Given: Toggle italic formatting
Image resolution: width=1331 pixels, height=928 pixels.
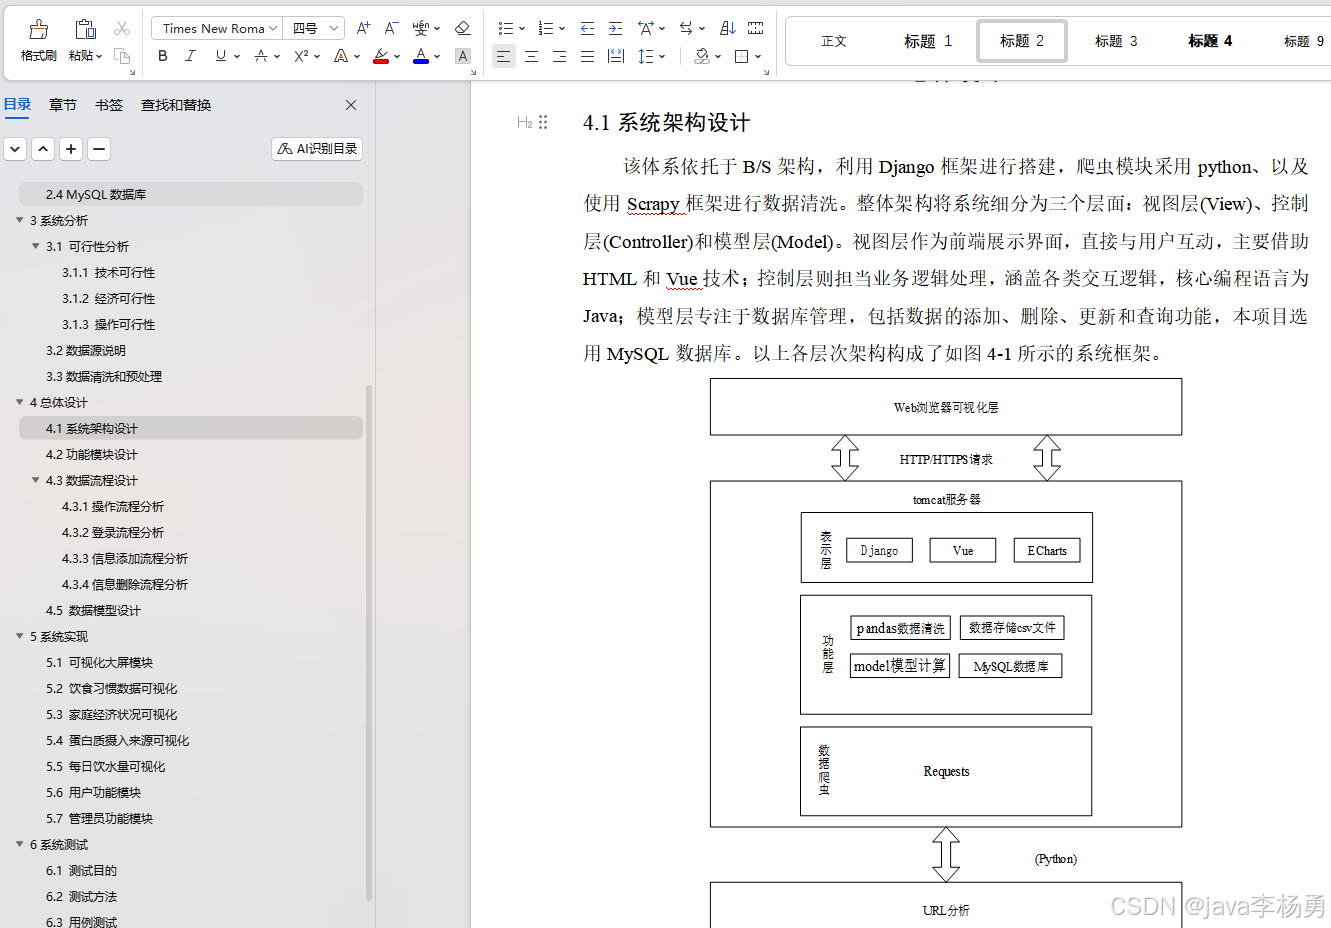Looking at the screenshot, I should pyautogui.click(x=190, y=56).
